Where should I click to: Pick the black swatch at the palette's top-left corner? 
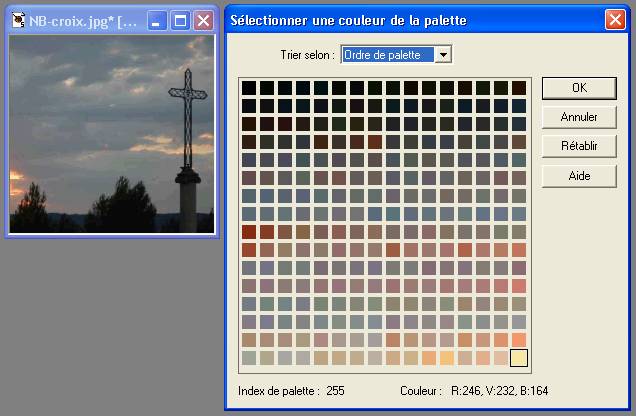coord(248,88)
